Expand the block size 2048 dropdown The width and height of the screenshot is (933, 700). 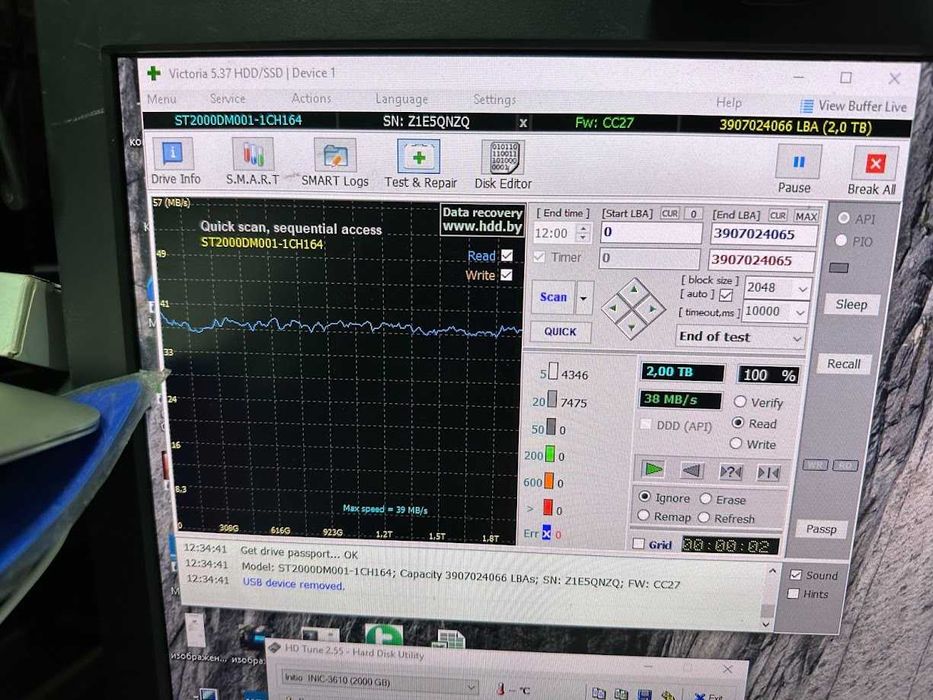pyautogui.click(x=803, y=289)
